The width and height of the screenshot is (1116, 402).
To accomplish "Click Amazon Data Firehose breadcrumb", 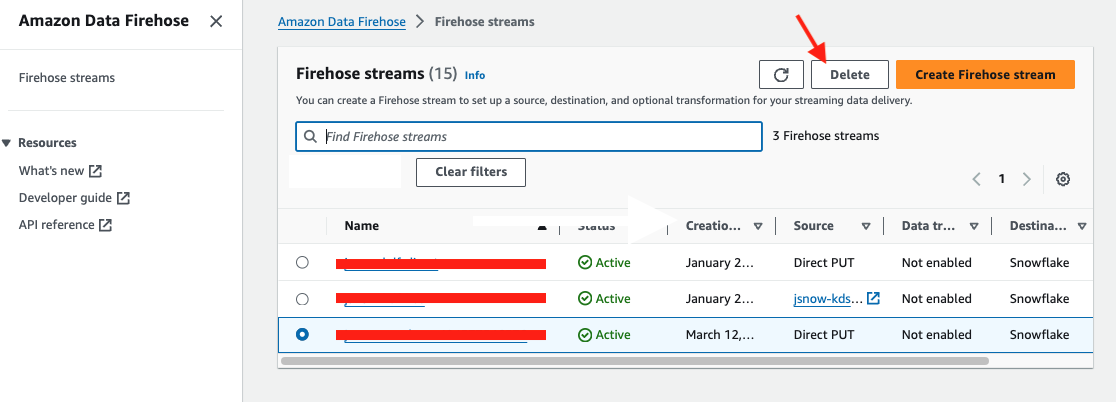I will (x=341, y=21).
